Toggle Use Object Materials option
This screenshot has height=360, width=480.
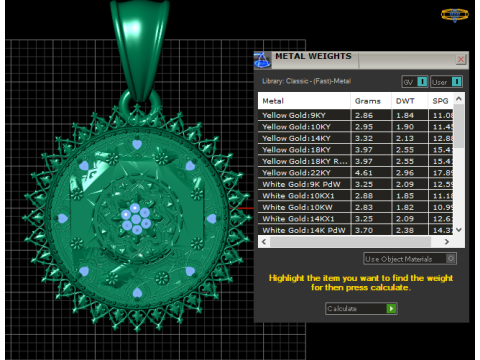pyautogui.click(x=410, y=259)
